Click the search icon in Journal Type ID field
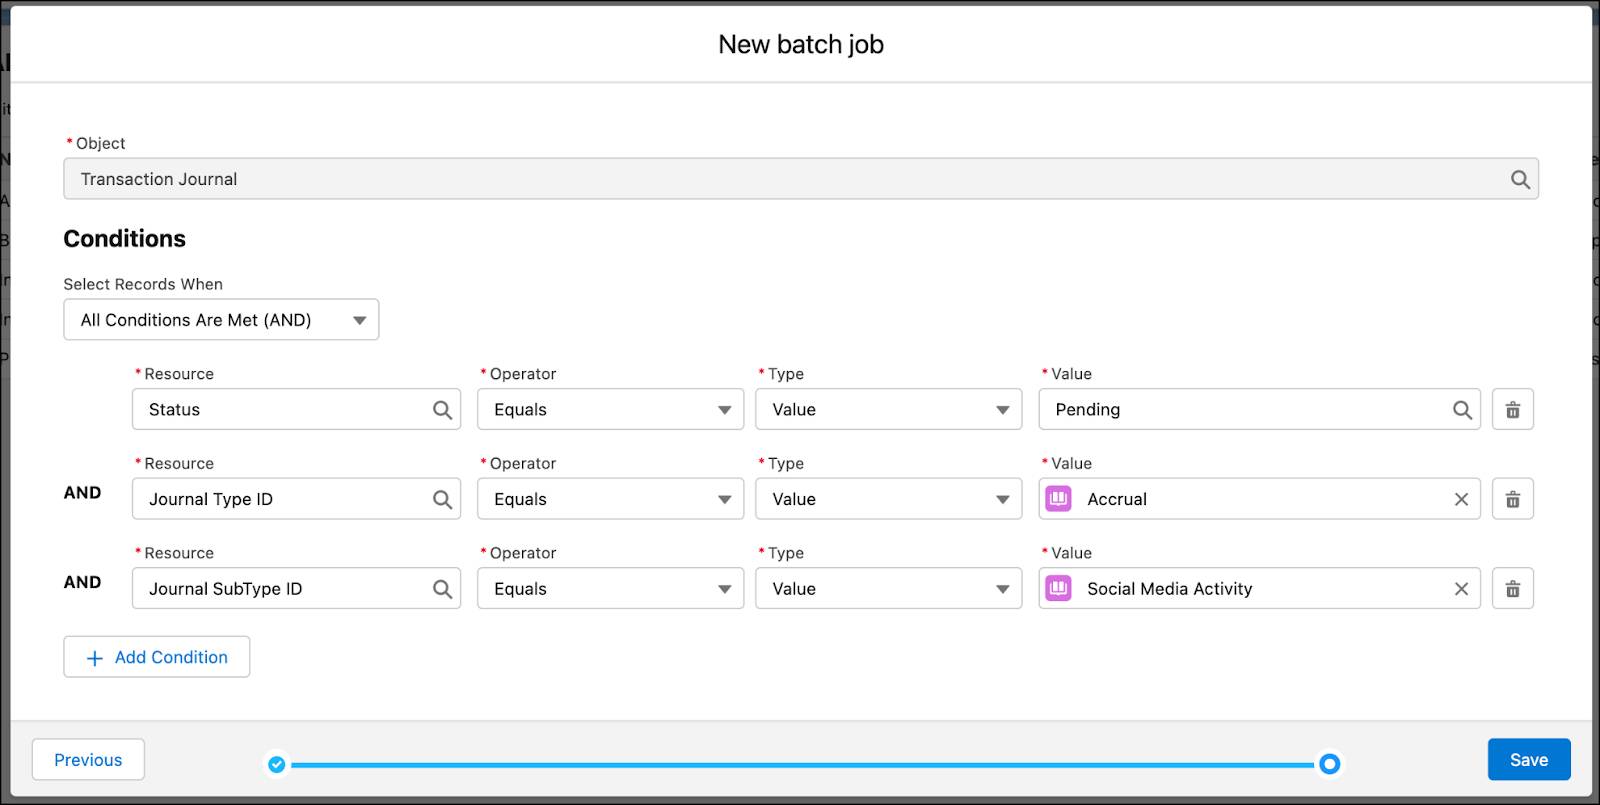 click(442, 499)
